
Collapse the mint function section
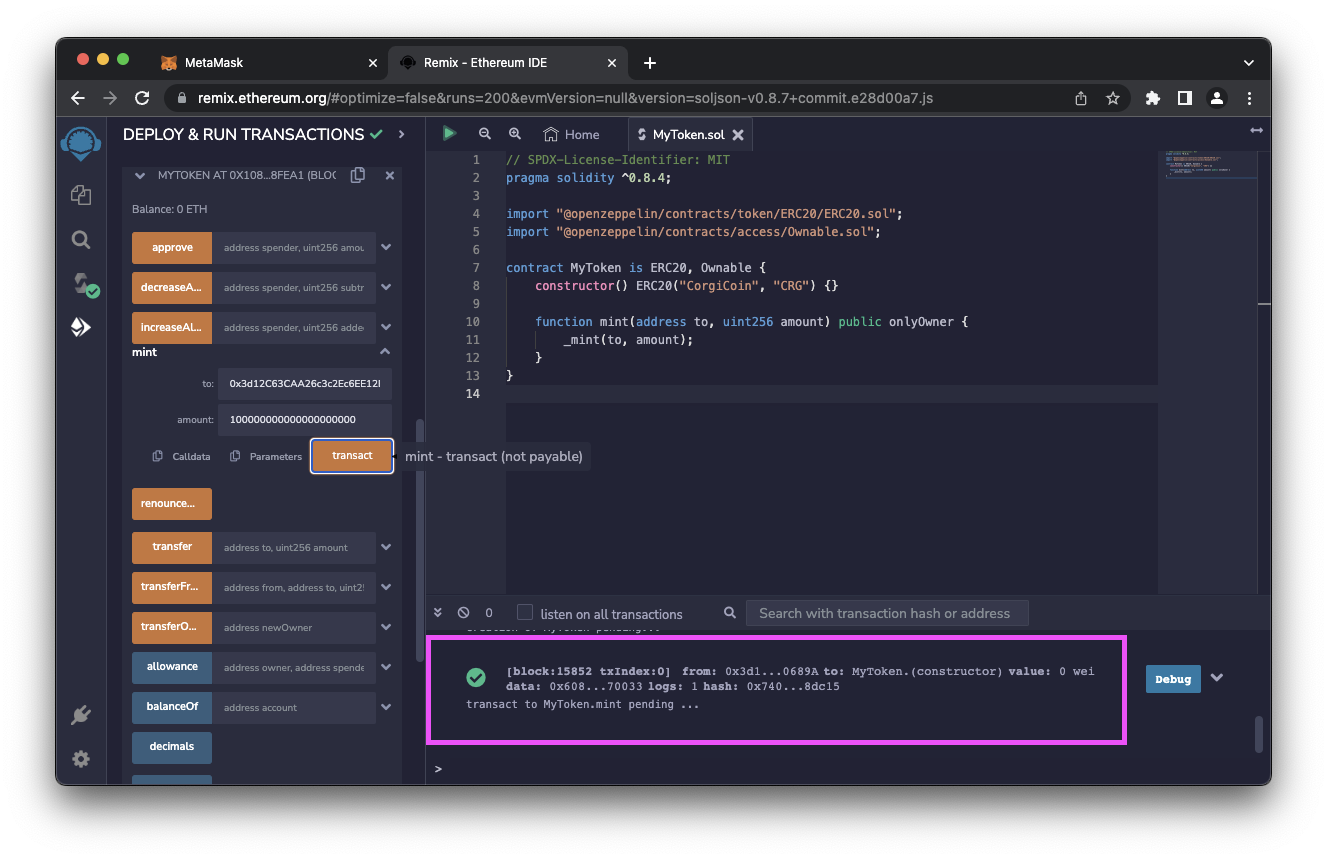coord(385,352)
